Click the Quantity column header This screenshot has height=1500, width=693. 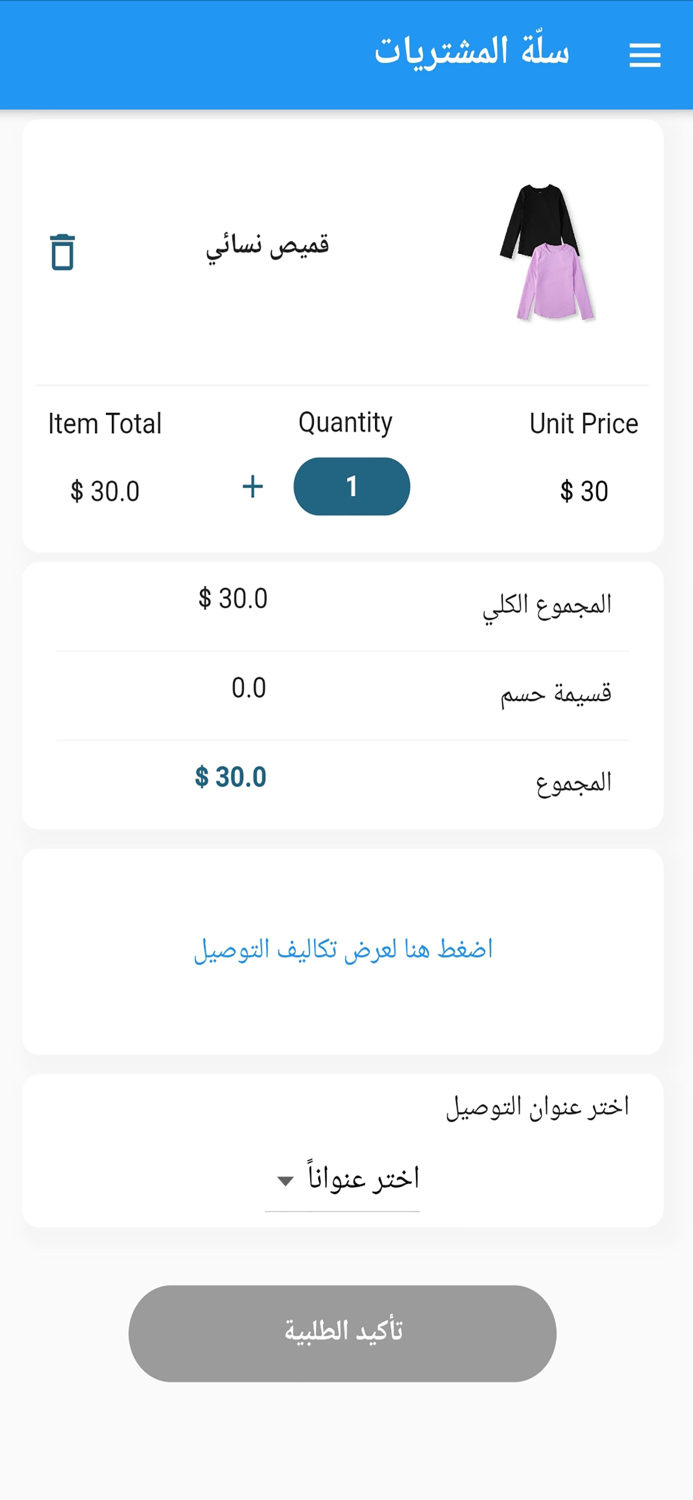[x=347, y=422]
